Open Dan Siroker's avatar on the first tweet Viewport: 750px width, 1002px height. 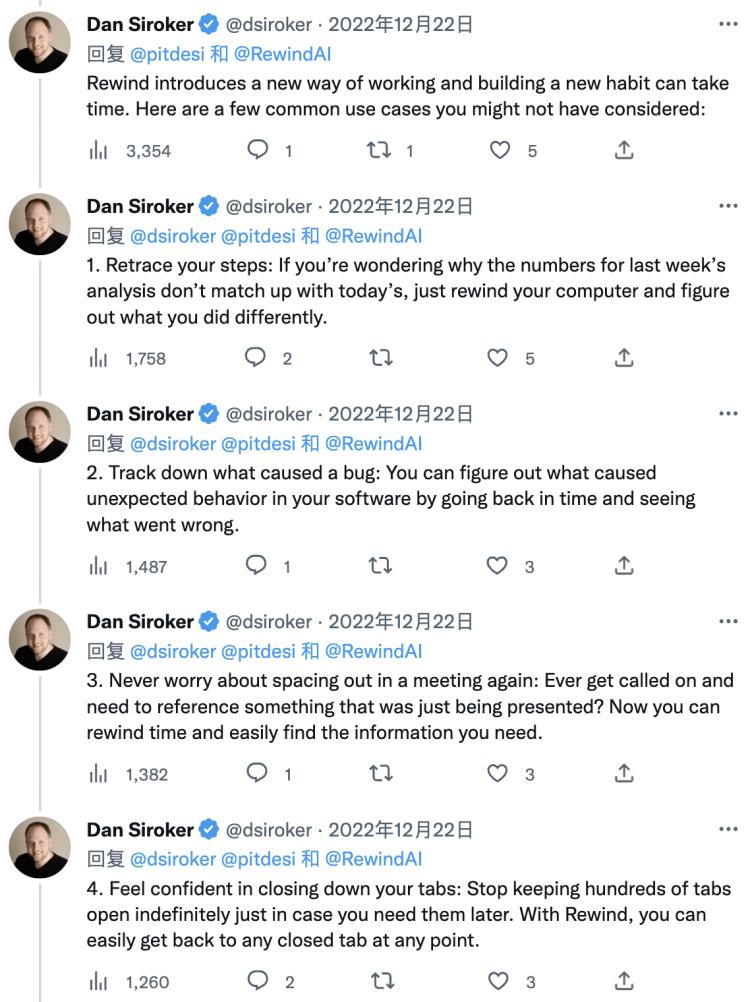coord(40,43)
